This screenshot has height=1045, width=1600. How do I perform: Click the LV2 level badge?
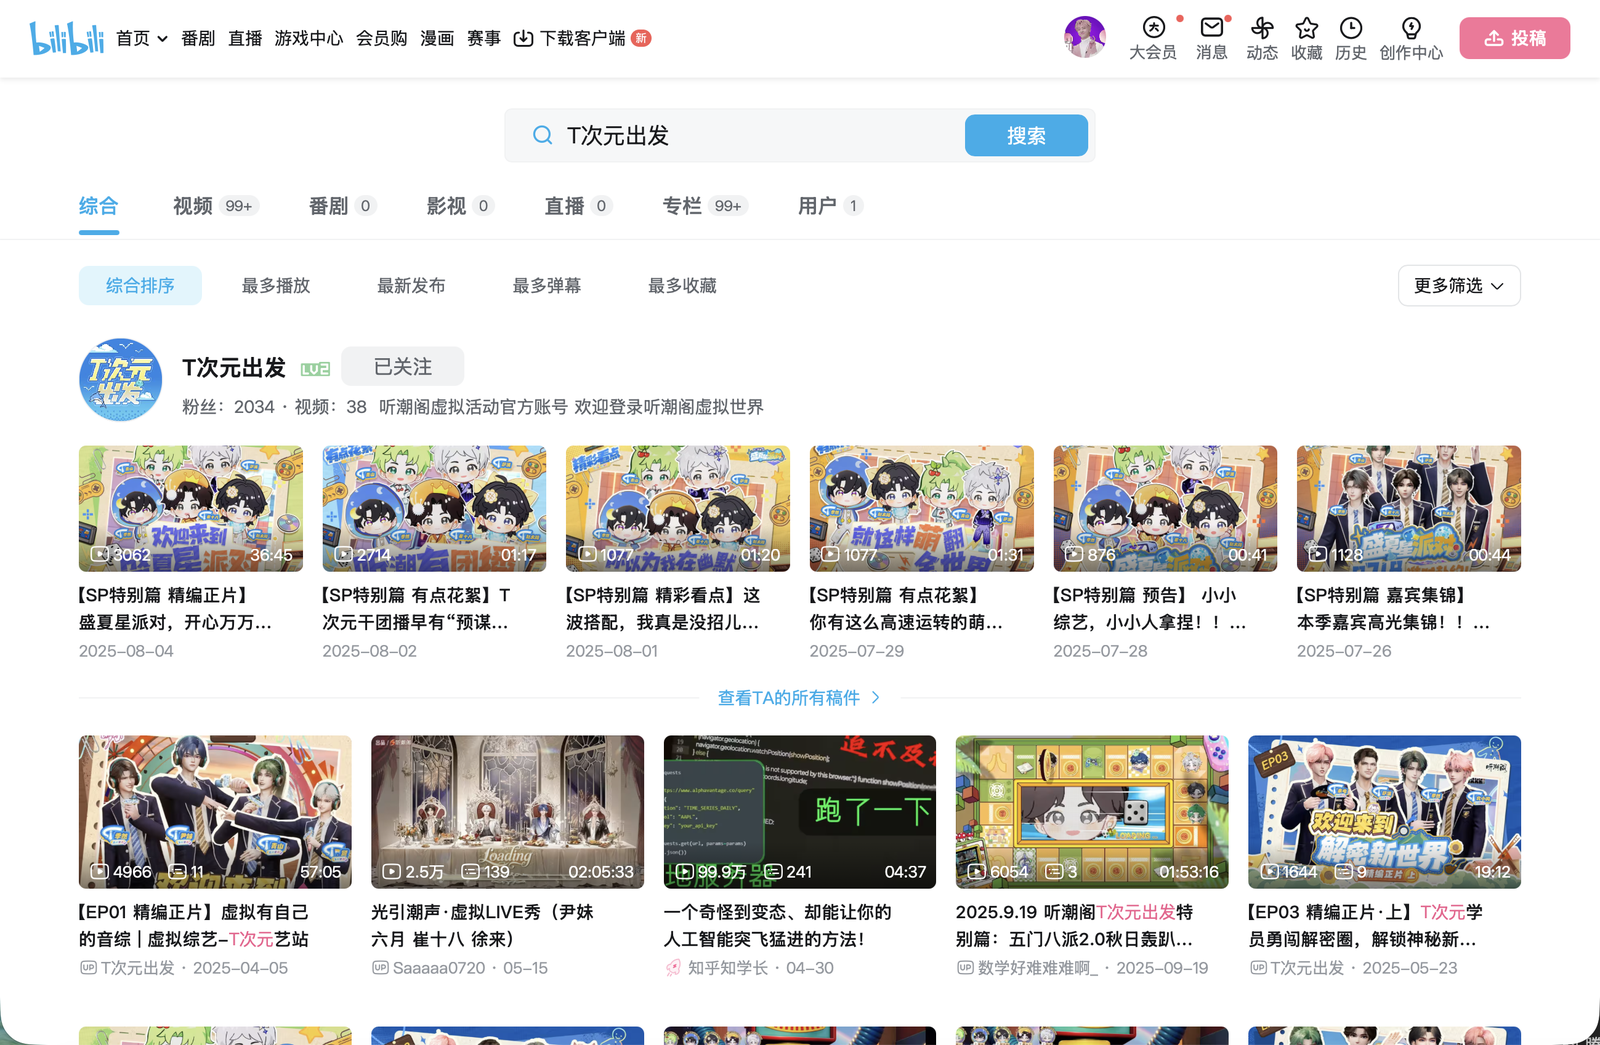click(x=315, y=369)
